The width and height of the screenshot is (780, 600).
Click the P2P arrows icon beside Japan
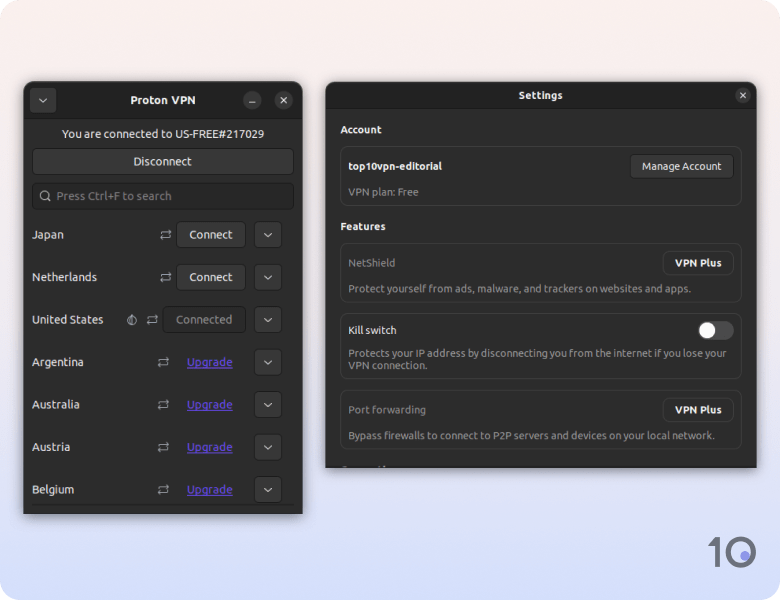click(166, 235)
